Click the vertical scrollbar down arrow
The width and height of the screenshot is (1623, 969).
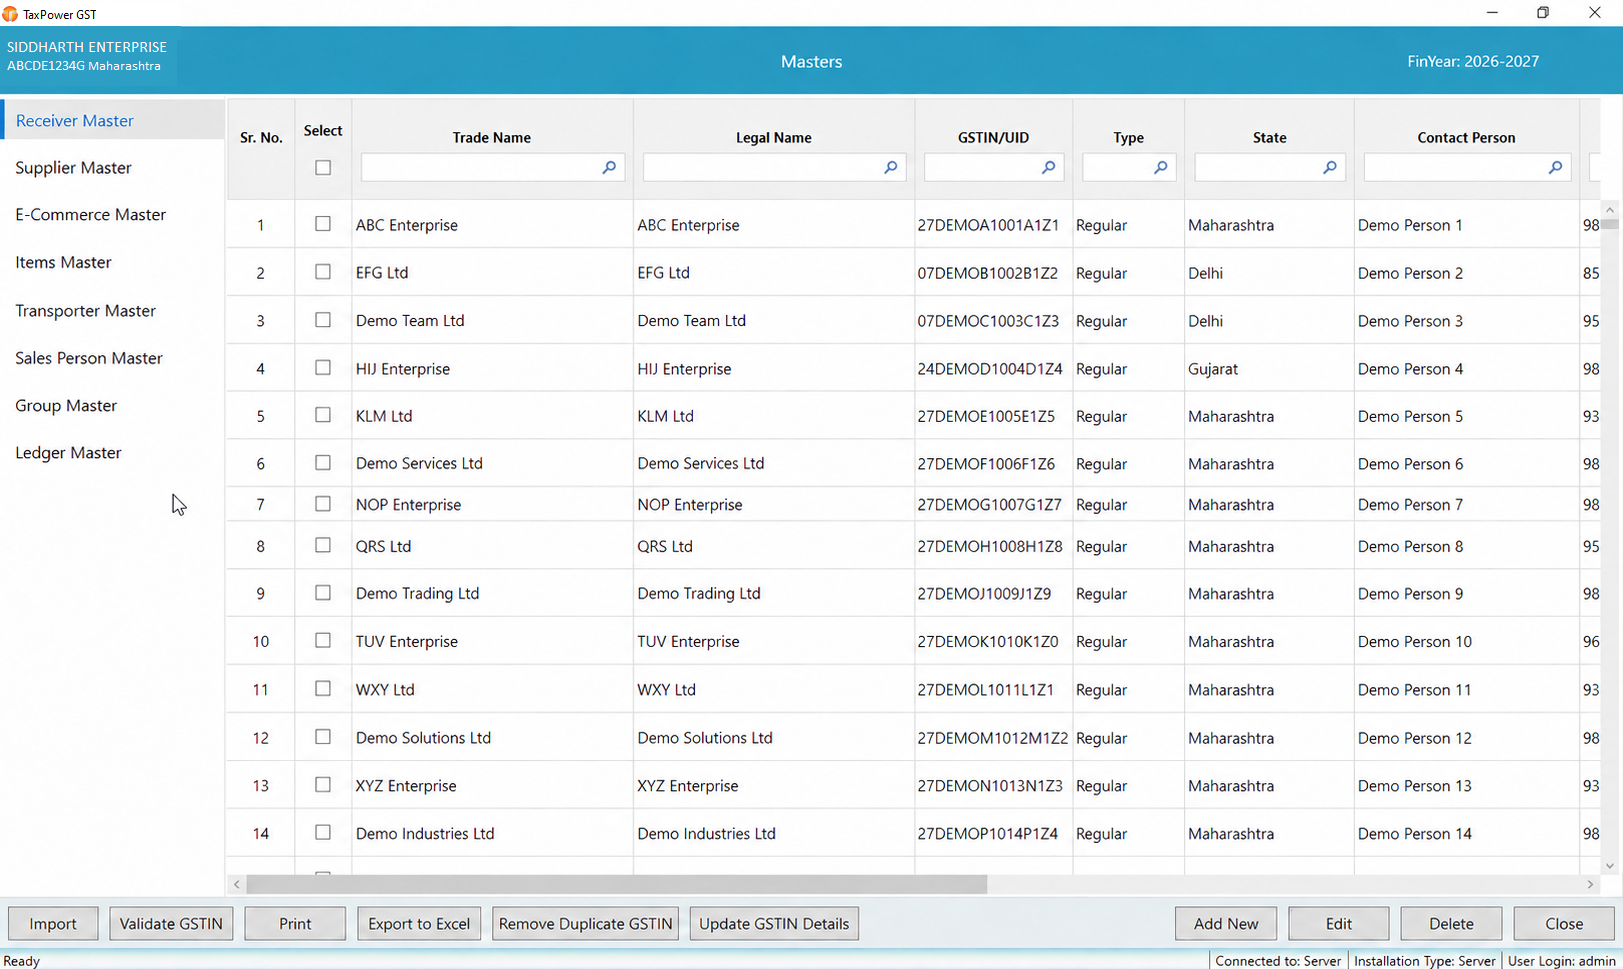[x=1609, y=866]
